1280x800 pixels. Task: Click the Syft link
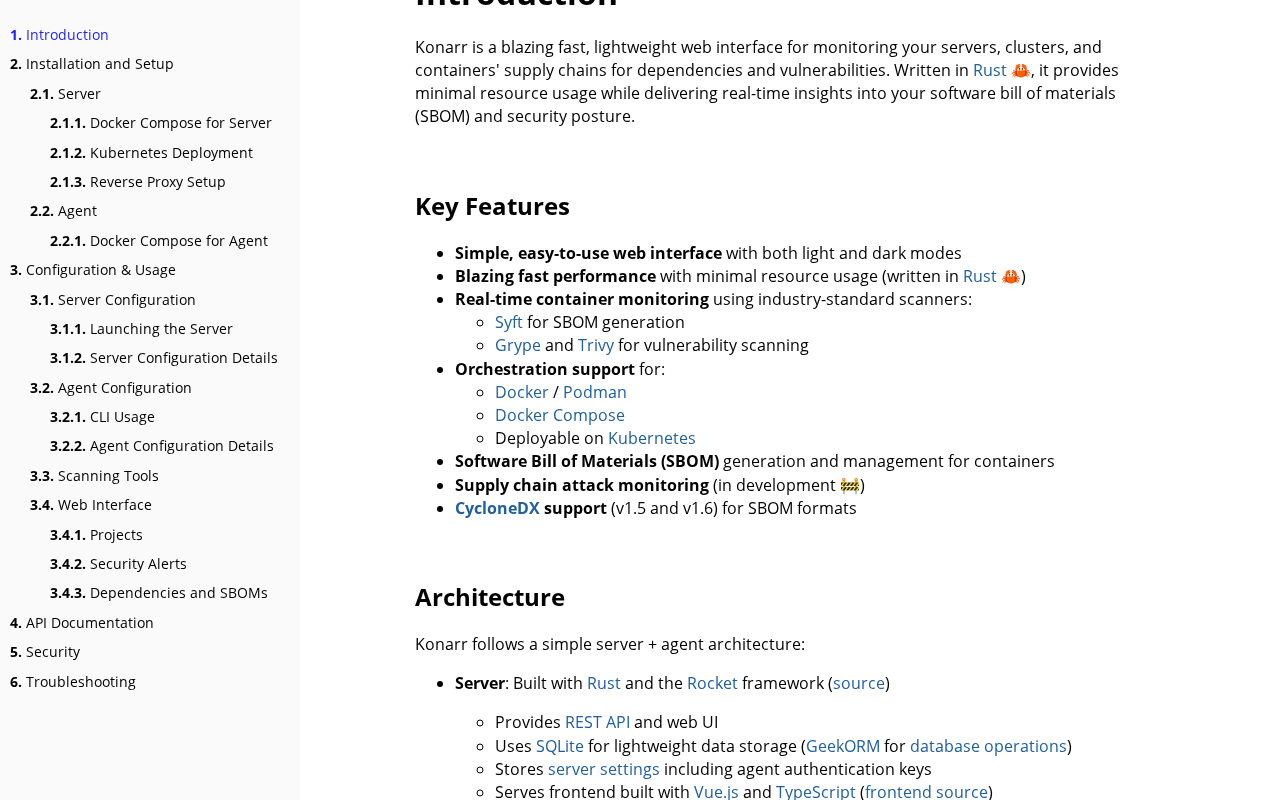click(508, 322)
